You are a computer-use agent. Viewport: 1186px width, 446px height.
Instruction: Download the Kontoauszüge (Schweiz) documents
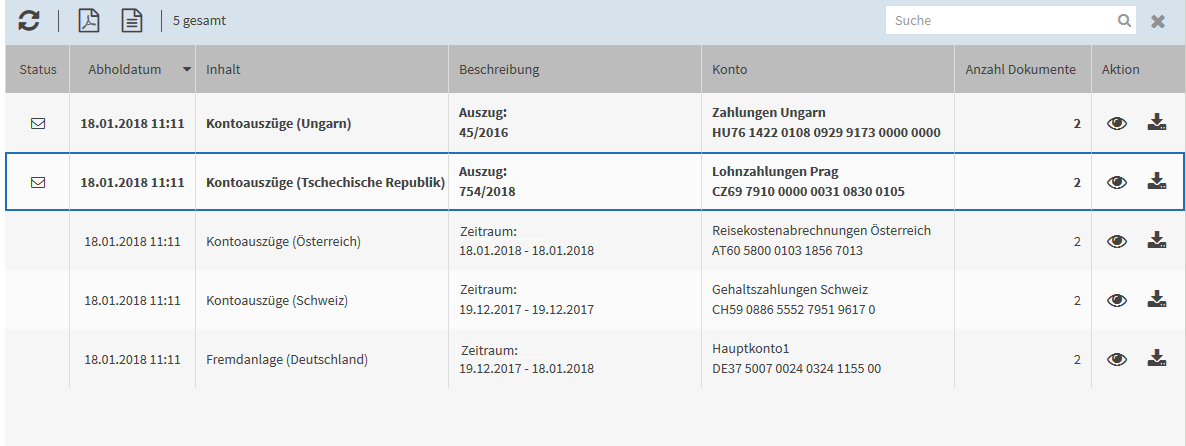click(x=1157, y=299)
